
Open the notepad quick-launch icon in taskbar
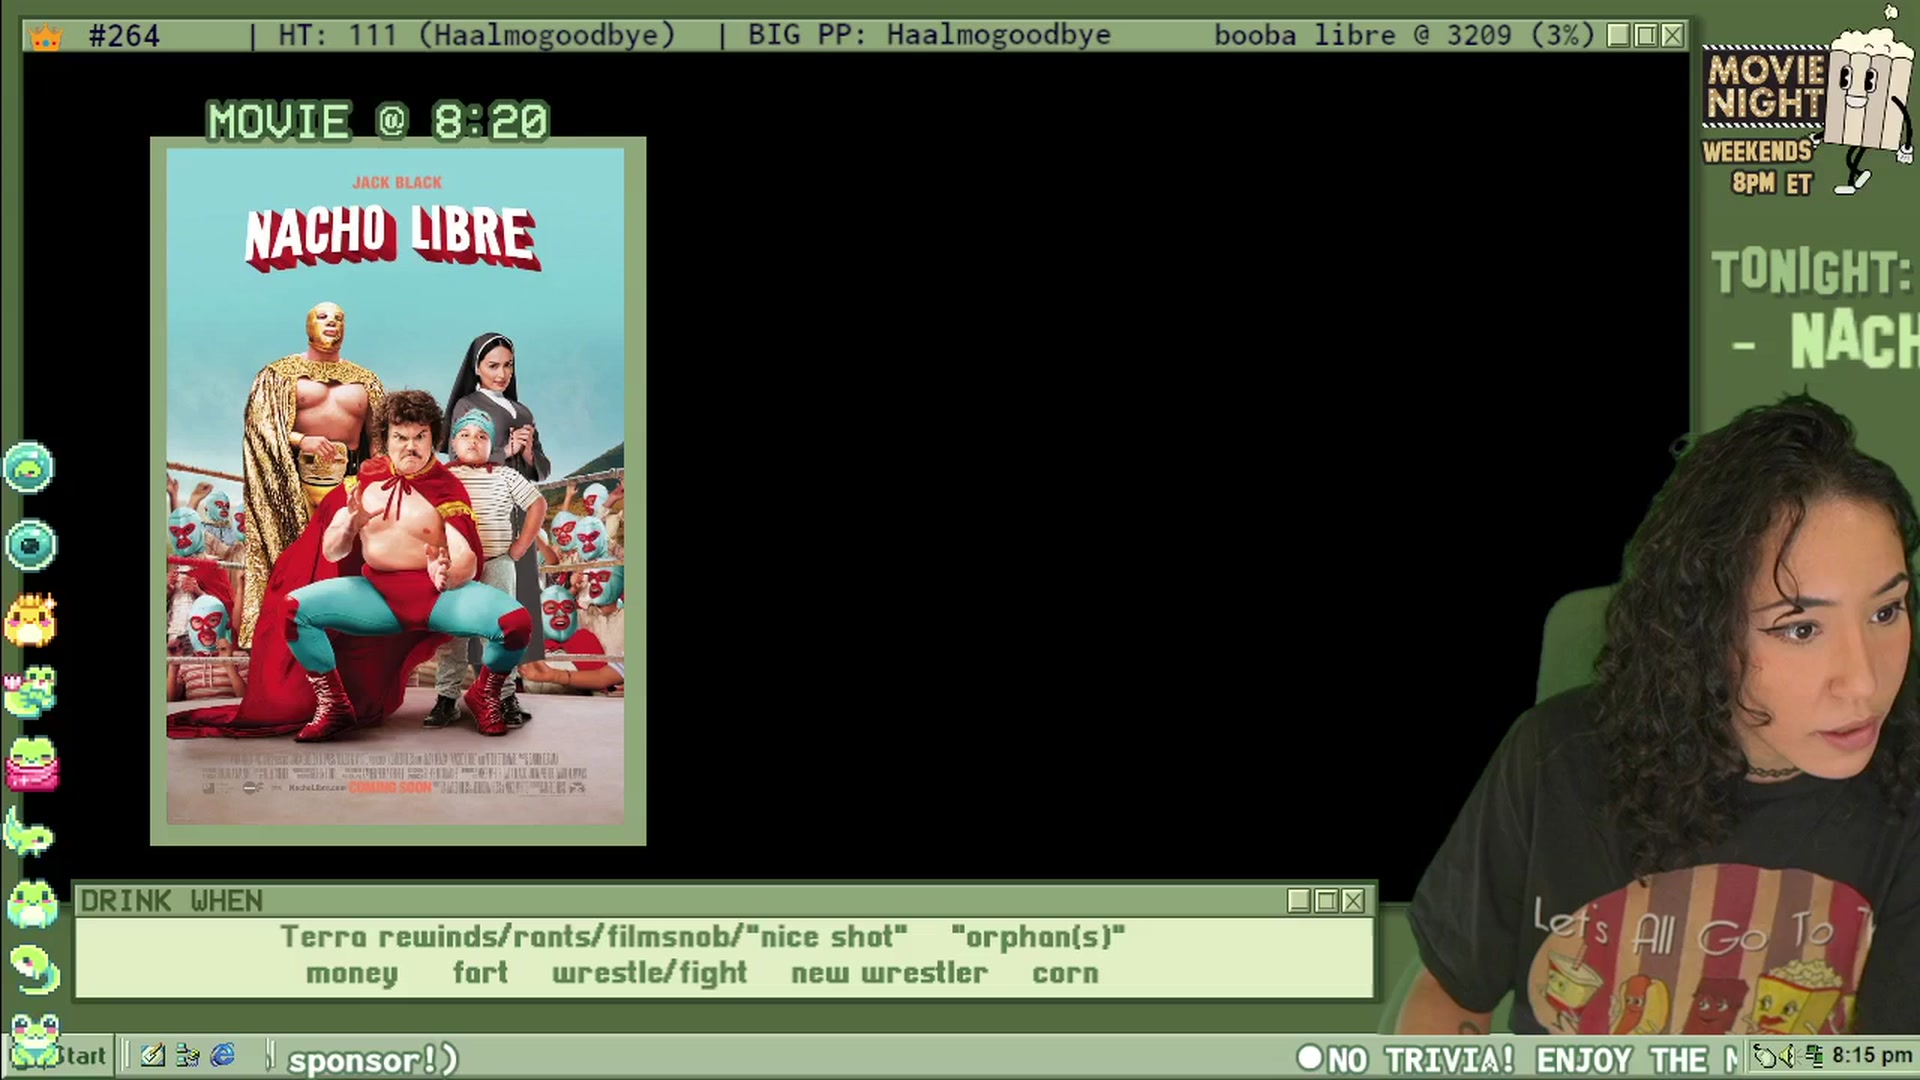point(153,1055)
